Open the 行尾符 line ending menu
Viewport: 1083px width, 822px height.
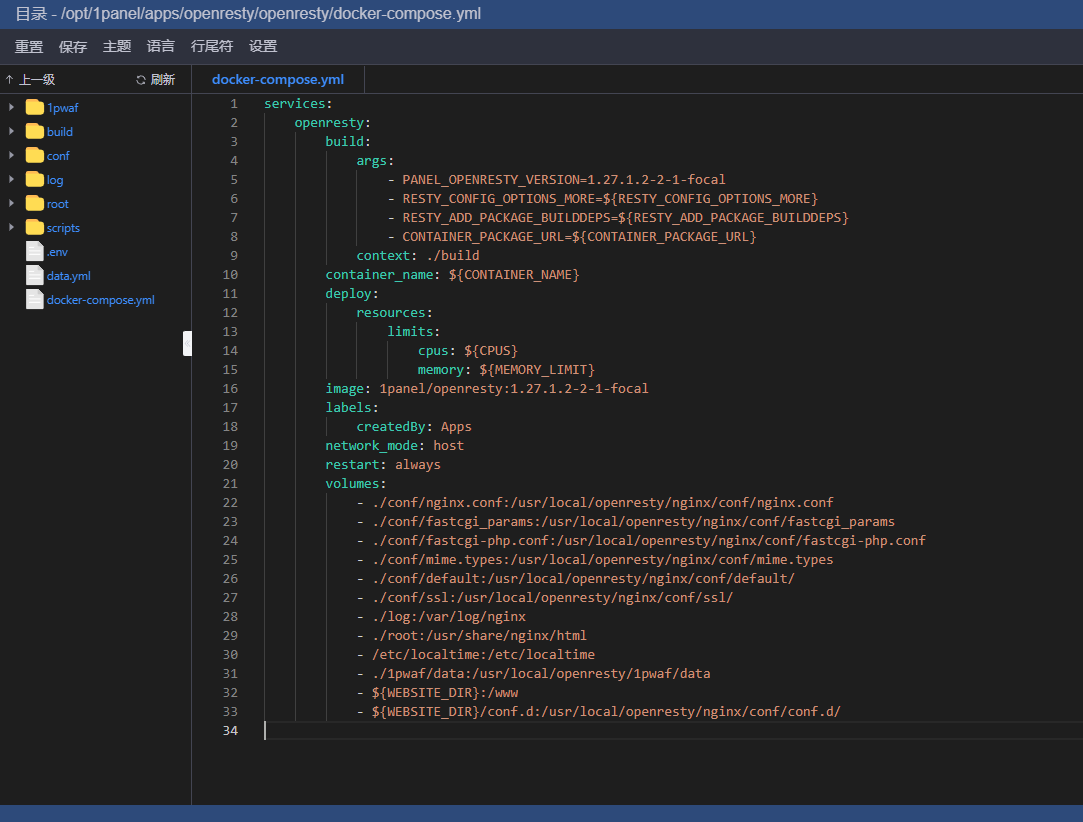point(212,46)
